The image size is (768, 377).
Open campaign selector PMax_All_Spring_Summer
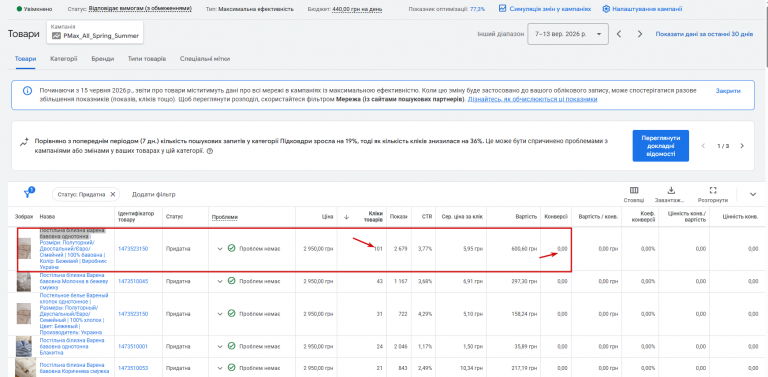[x=96, y=32]
